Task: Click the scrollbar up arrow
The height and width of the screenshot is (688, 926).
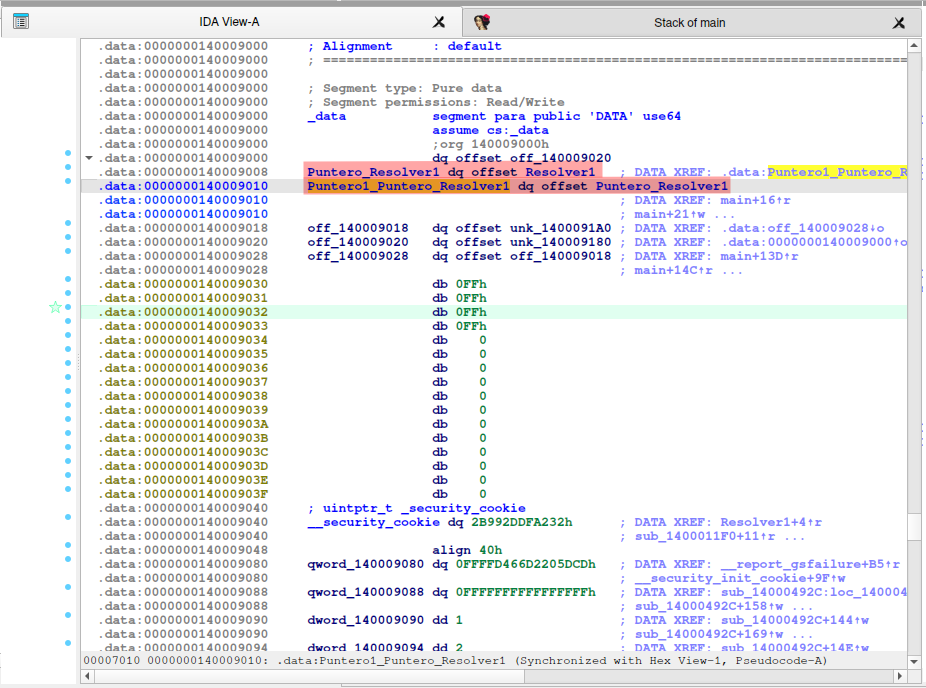Action: [x=914, y=46]
